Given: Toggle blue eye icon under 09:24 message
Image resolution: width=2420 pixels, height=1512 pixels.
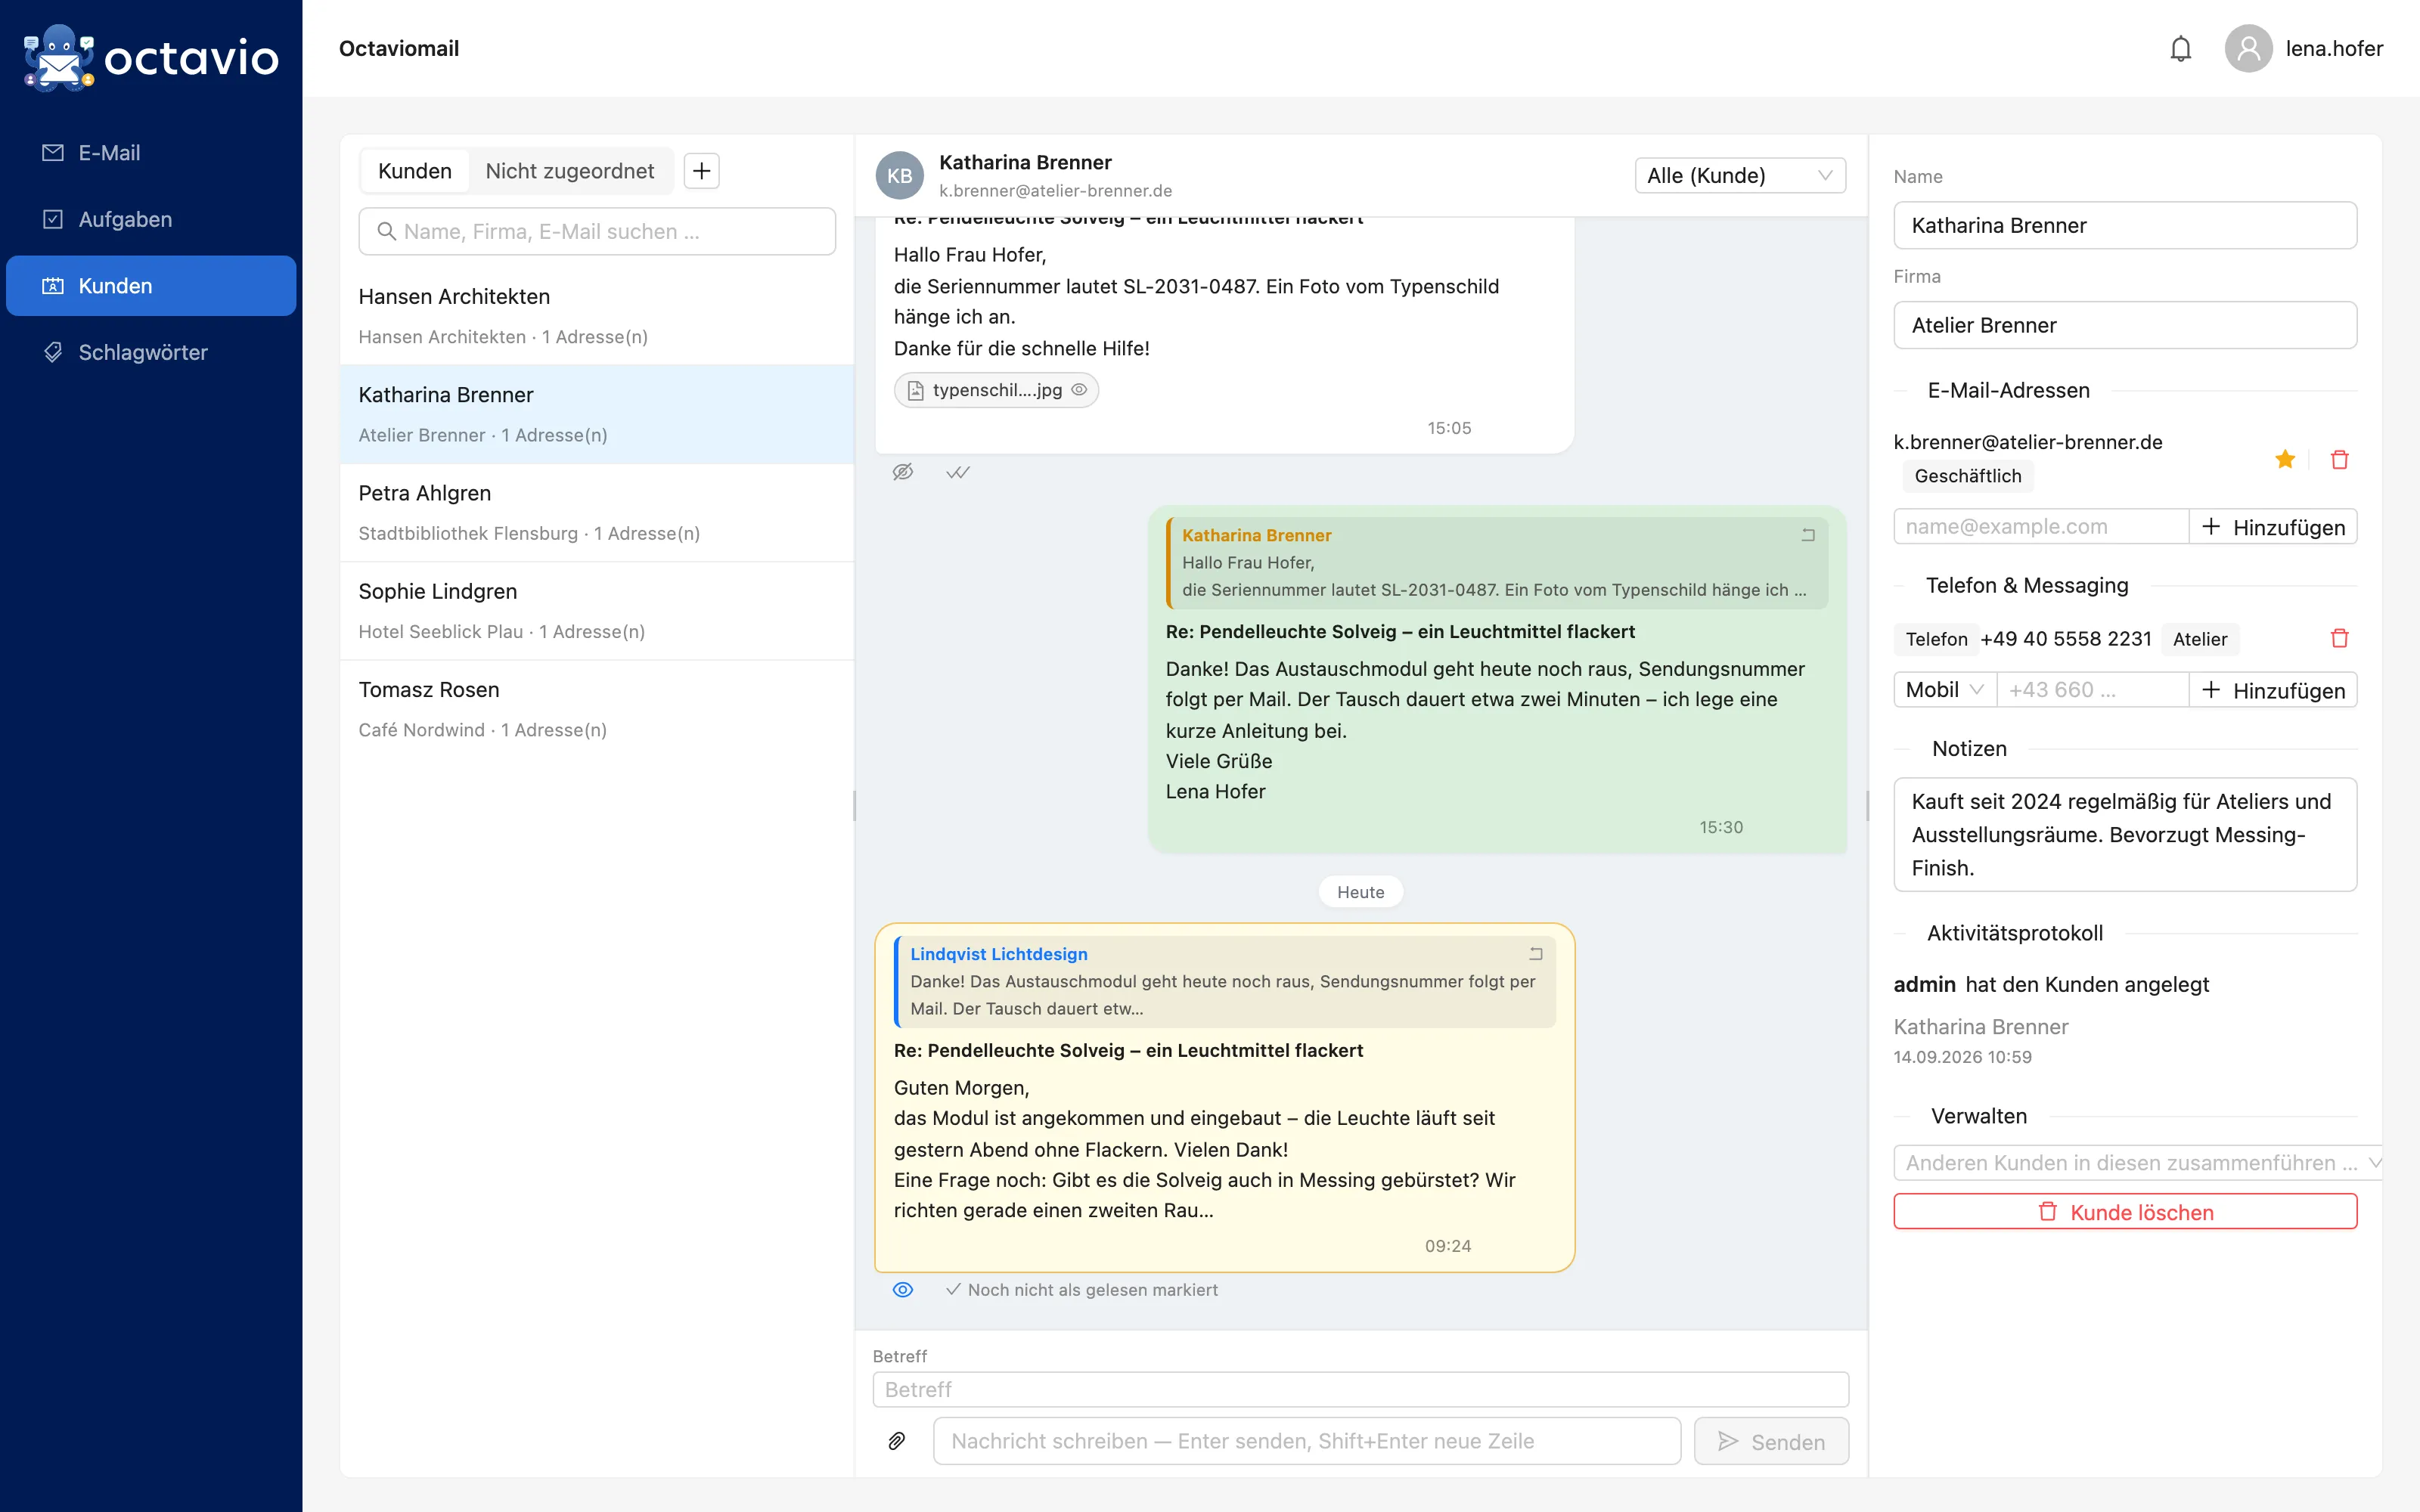Looking at the screenshot, I should click(x=903, y=1290).
